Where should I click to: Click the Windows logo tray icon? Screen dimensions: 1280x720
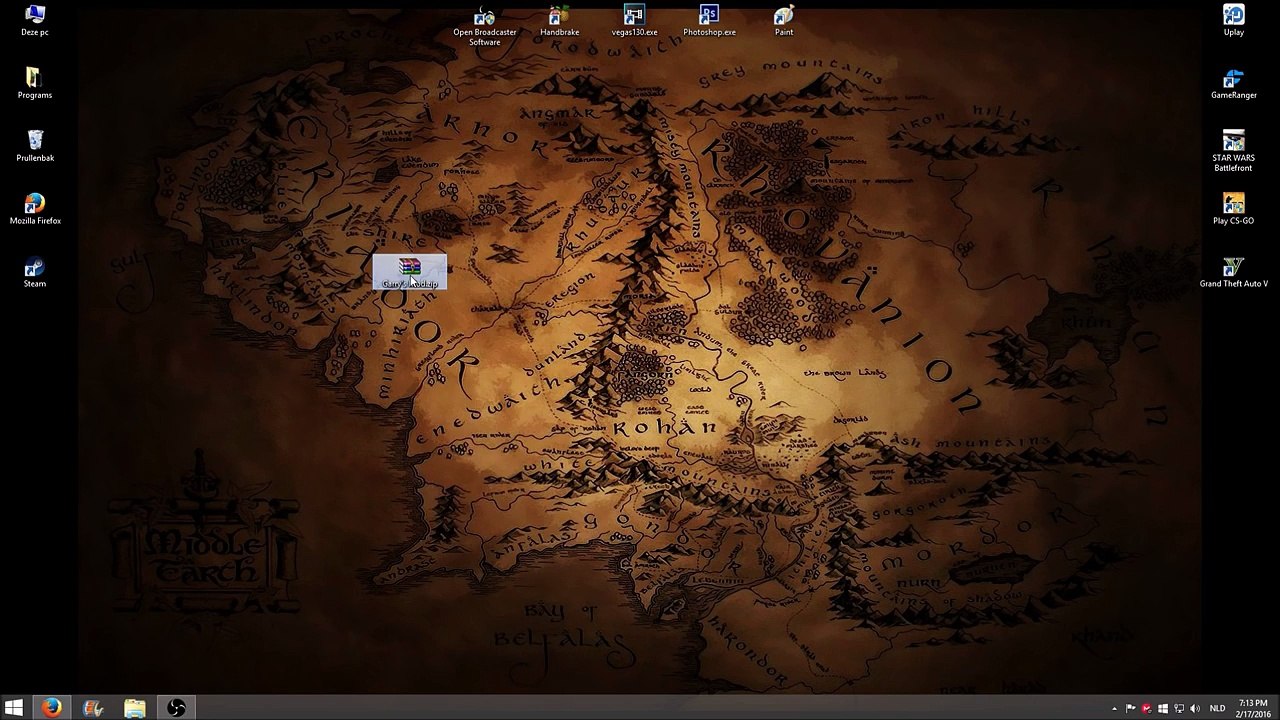point(1162,709)
